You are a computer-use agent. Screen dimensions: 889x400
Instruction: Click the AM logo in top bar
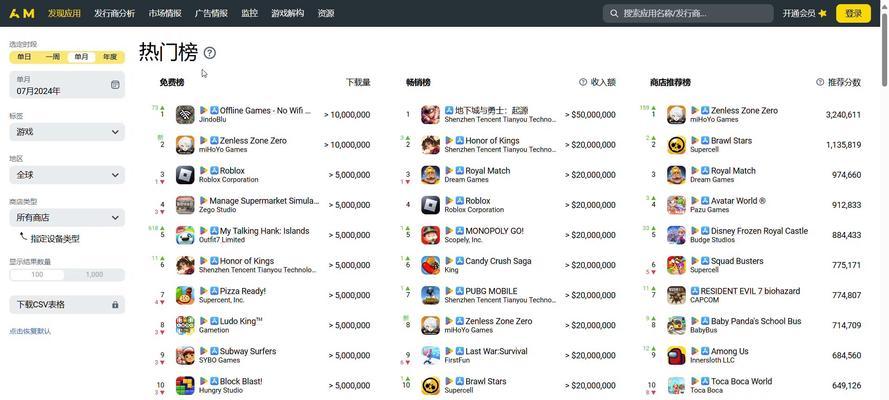[22, 13]
